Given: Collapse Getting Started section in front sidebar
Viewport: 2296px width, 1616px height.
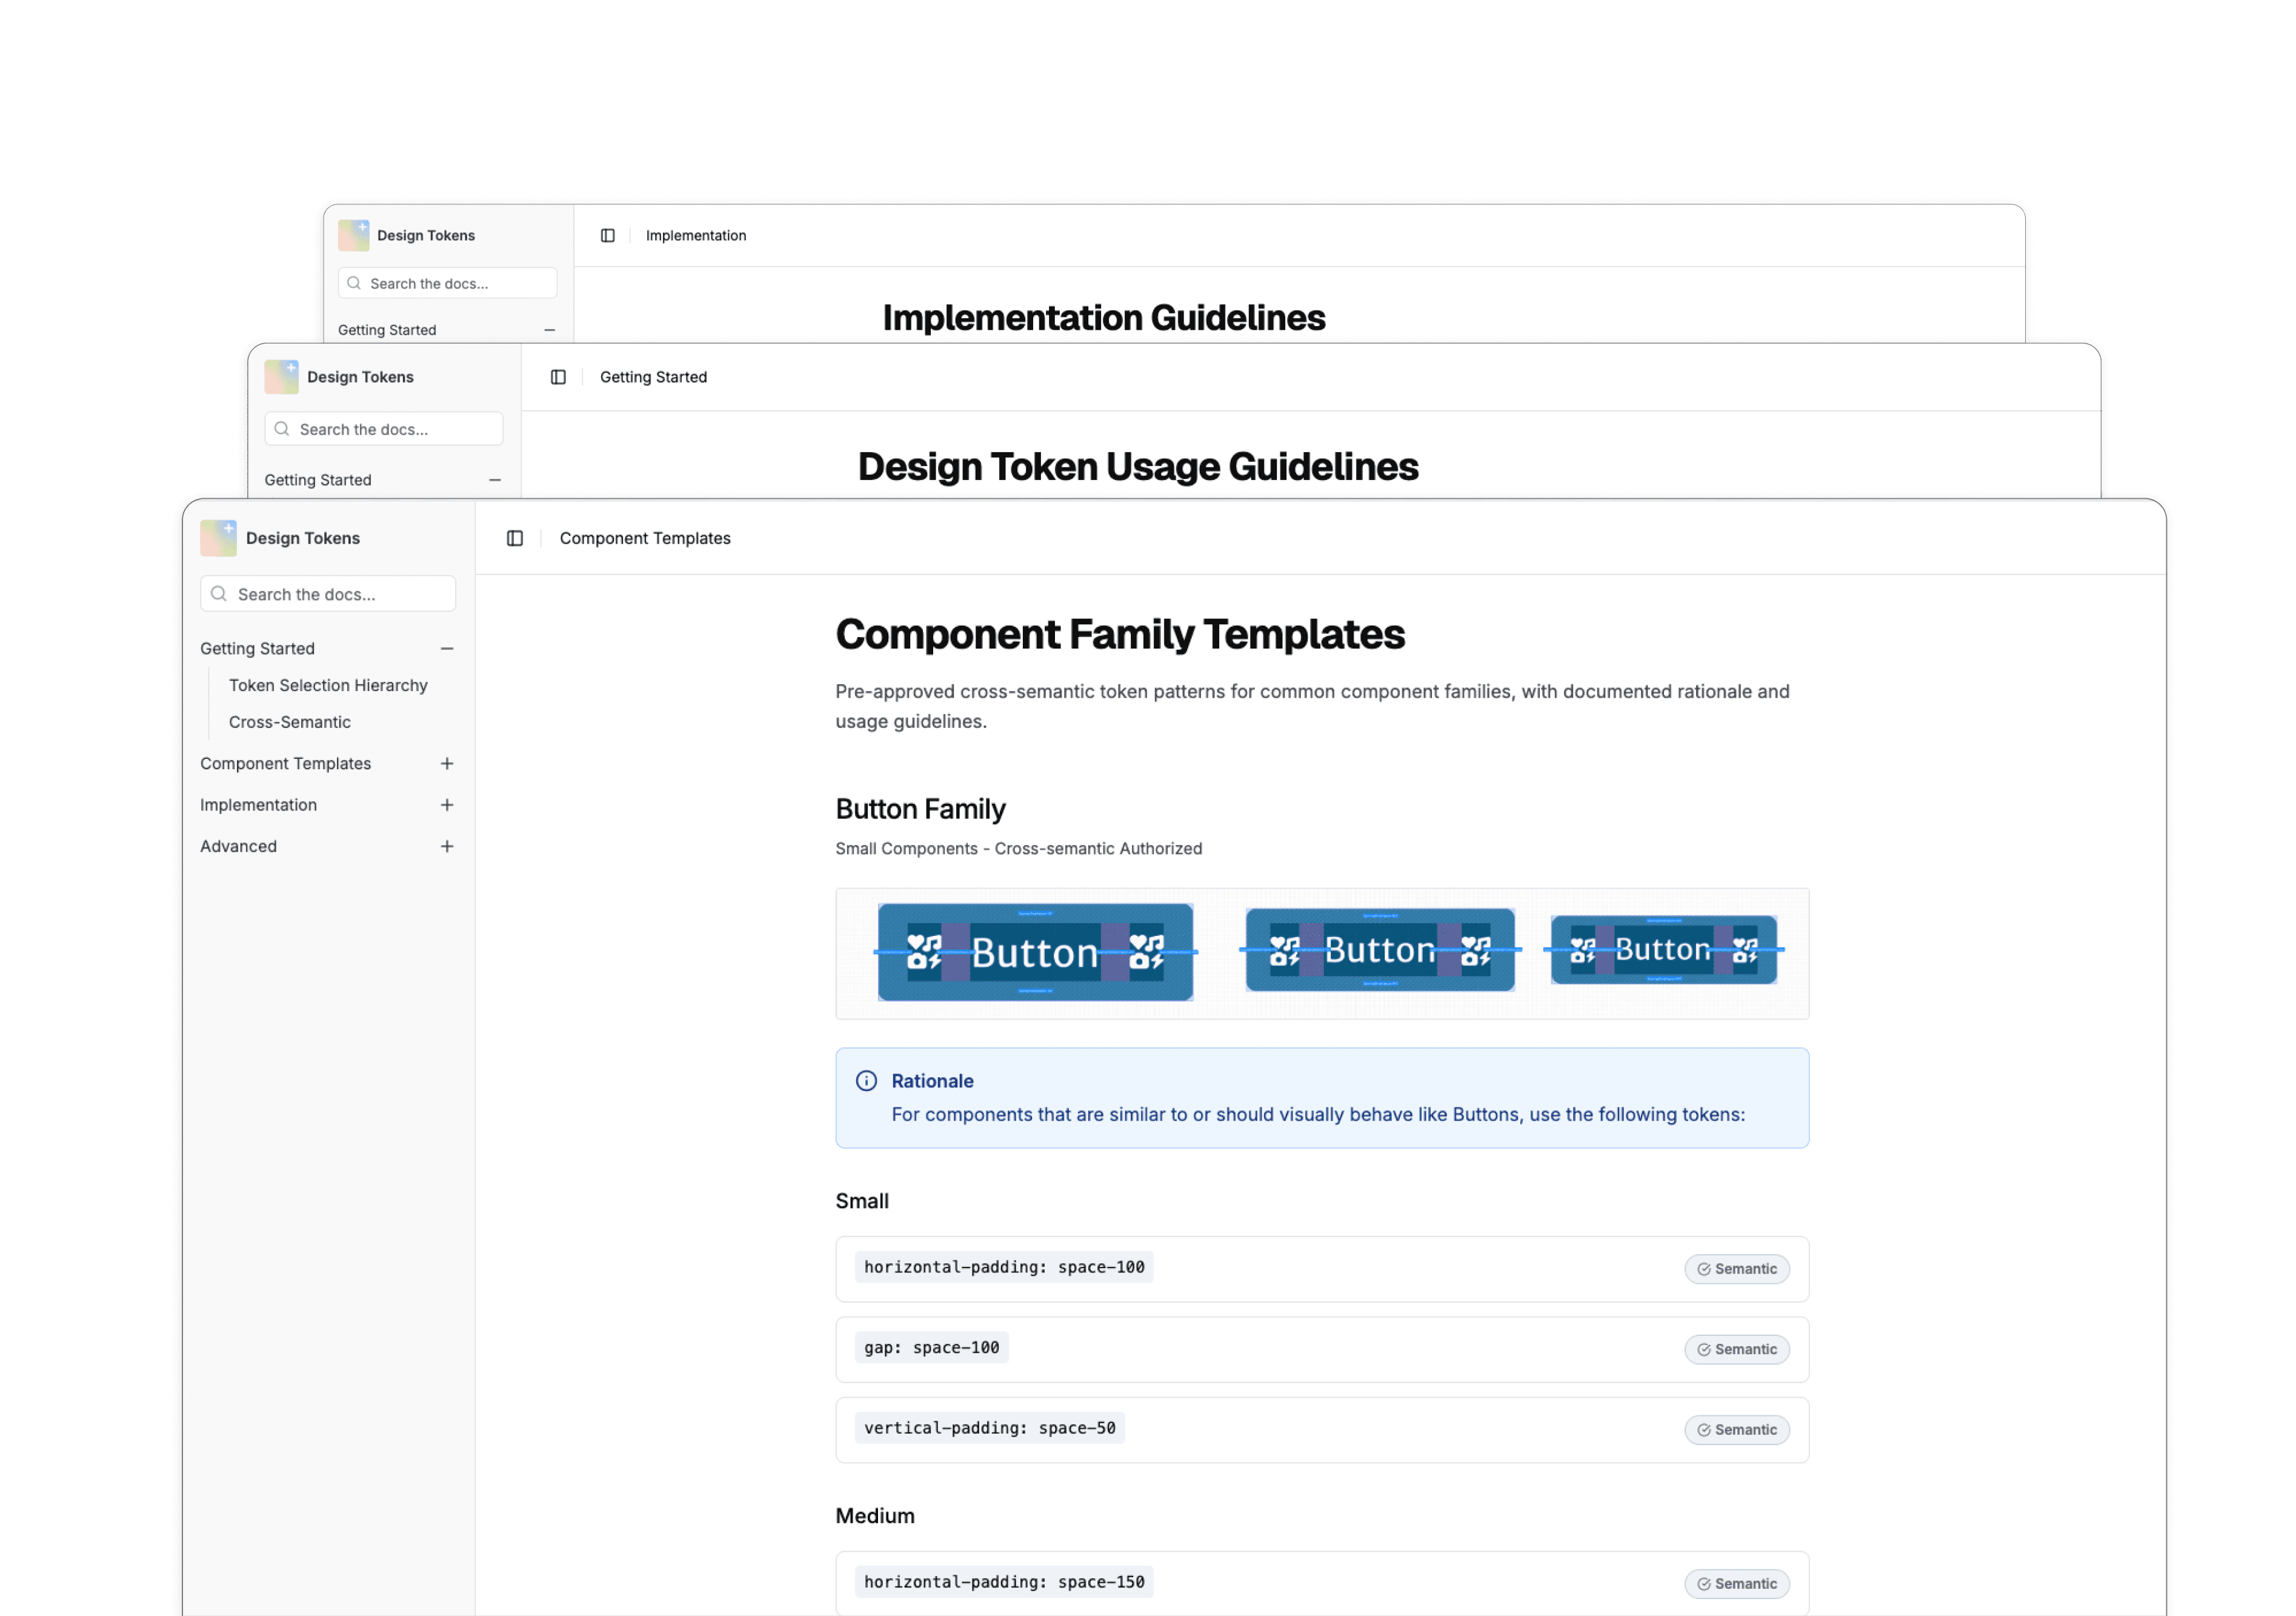Looking at the screenshot, I should pyautogui.click(x=447, y=649).
